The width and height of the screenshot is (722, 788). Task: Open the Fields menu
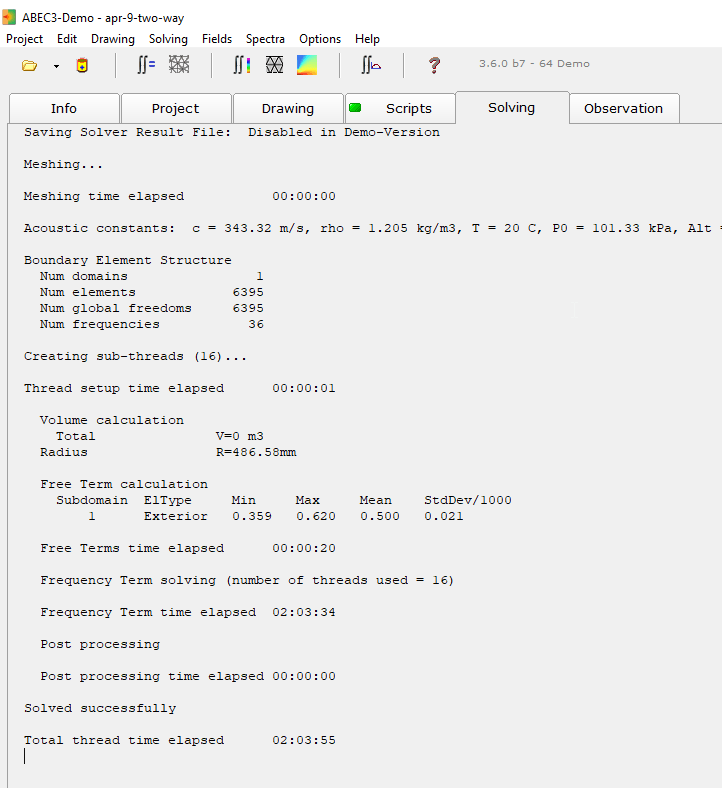[217, 39]
